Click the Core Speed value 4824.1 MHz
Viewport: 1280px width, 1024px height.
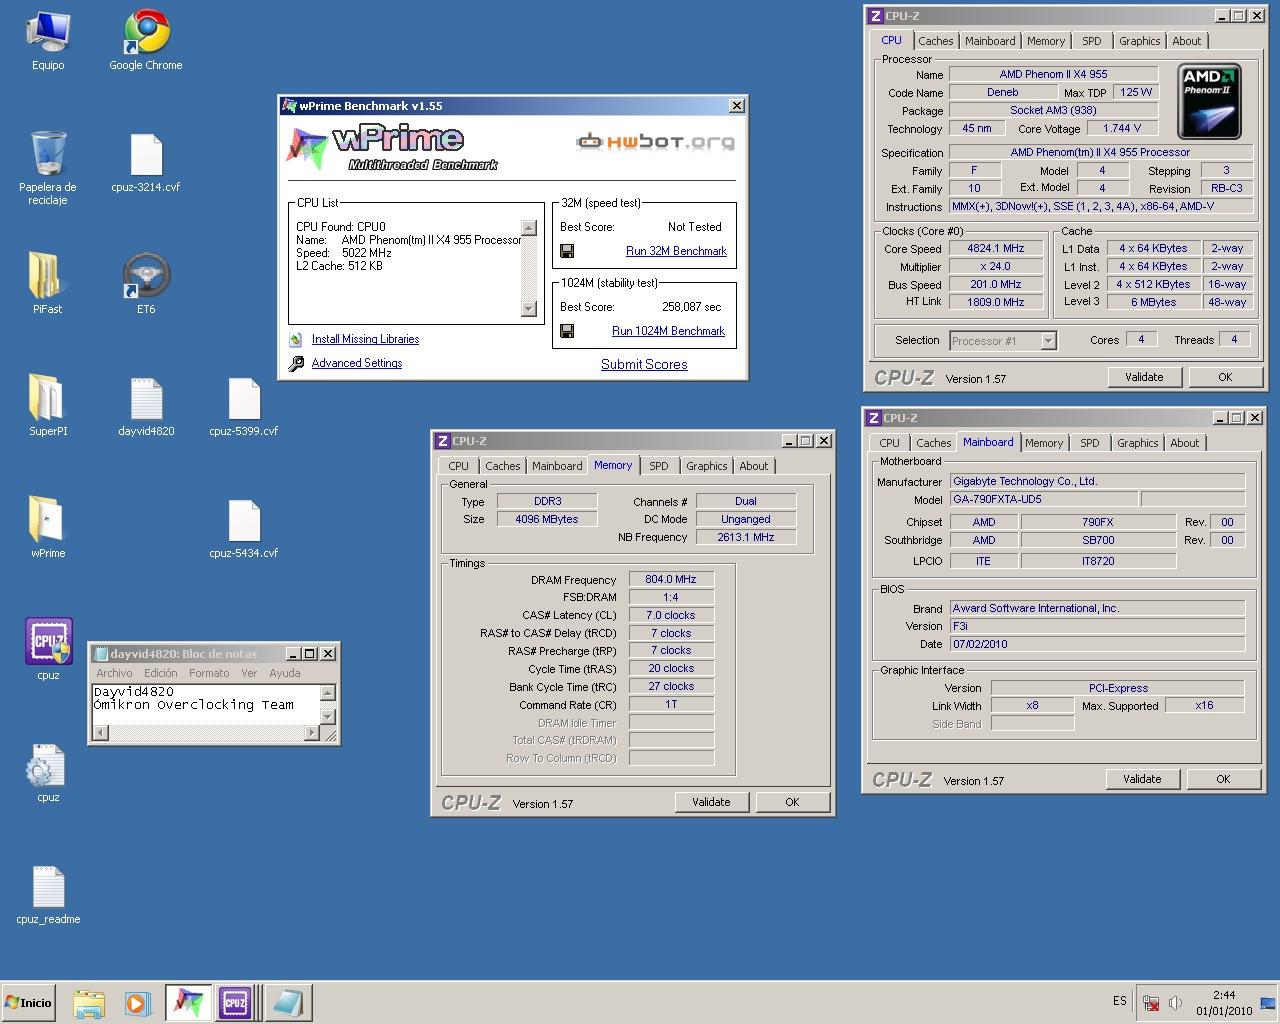(x=996, y=248)
